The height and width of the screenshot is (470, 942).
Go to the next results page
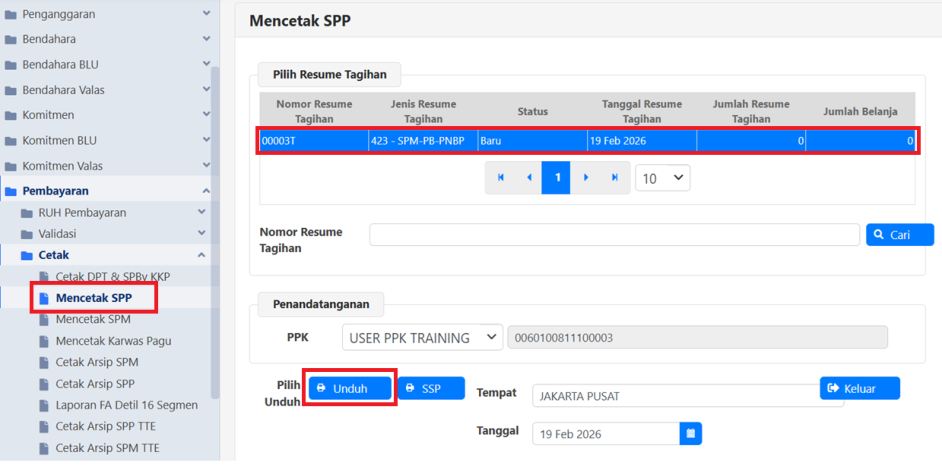point(586,178)
